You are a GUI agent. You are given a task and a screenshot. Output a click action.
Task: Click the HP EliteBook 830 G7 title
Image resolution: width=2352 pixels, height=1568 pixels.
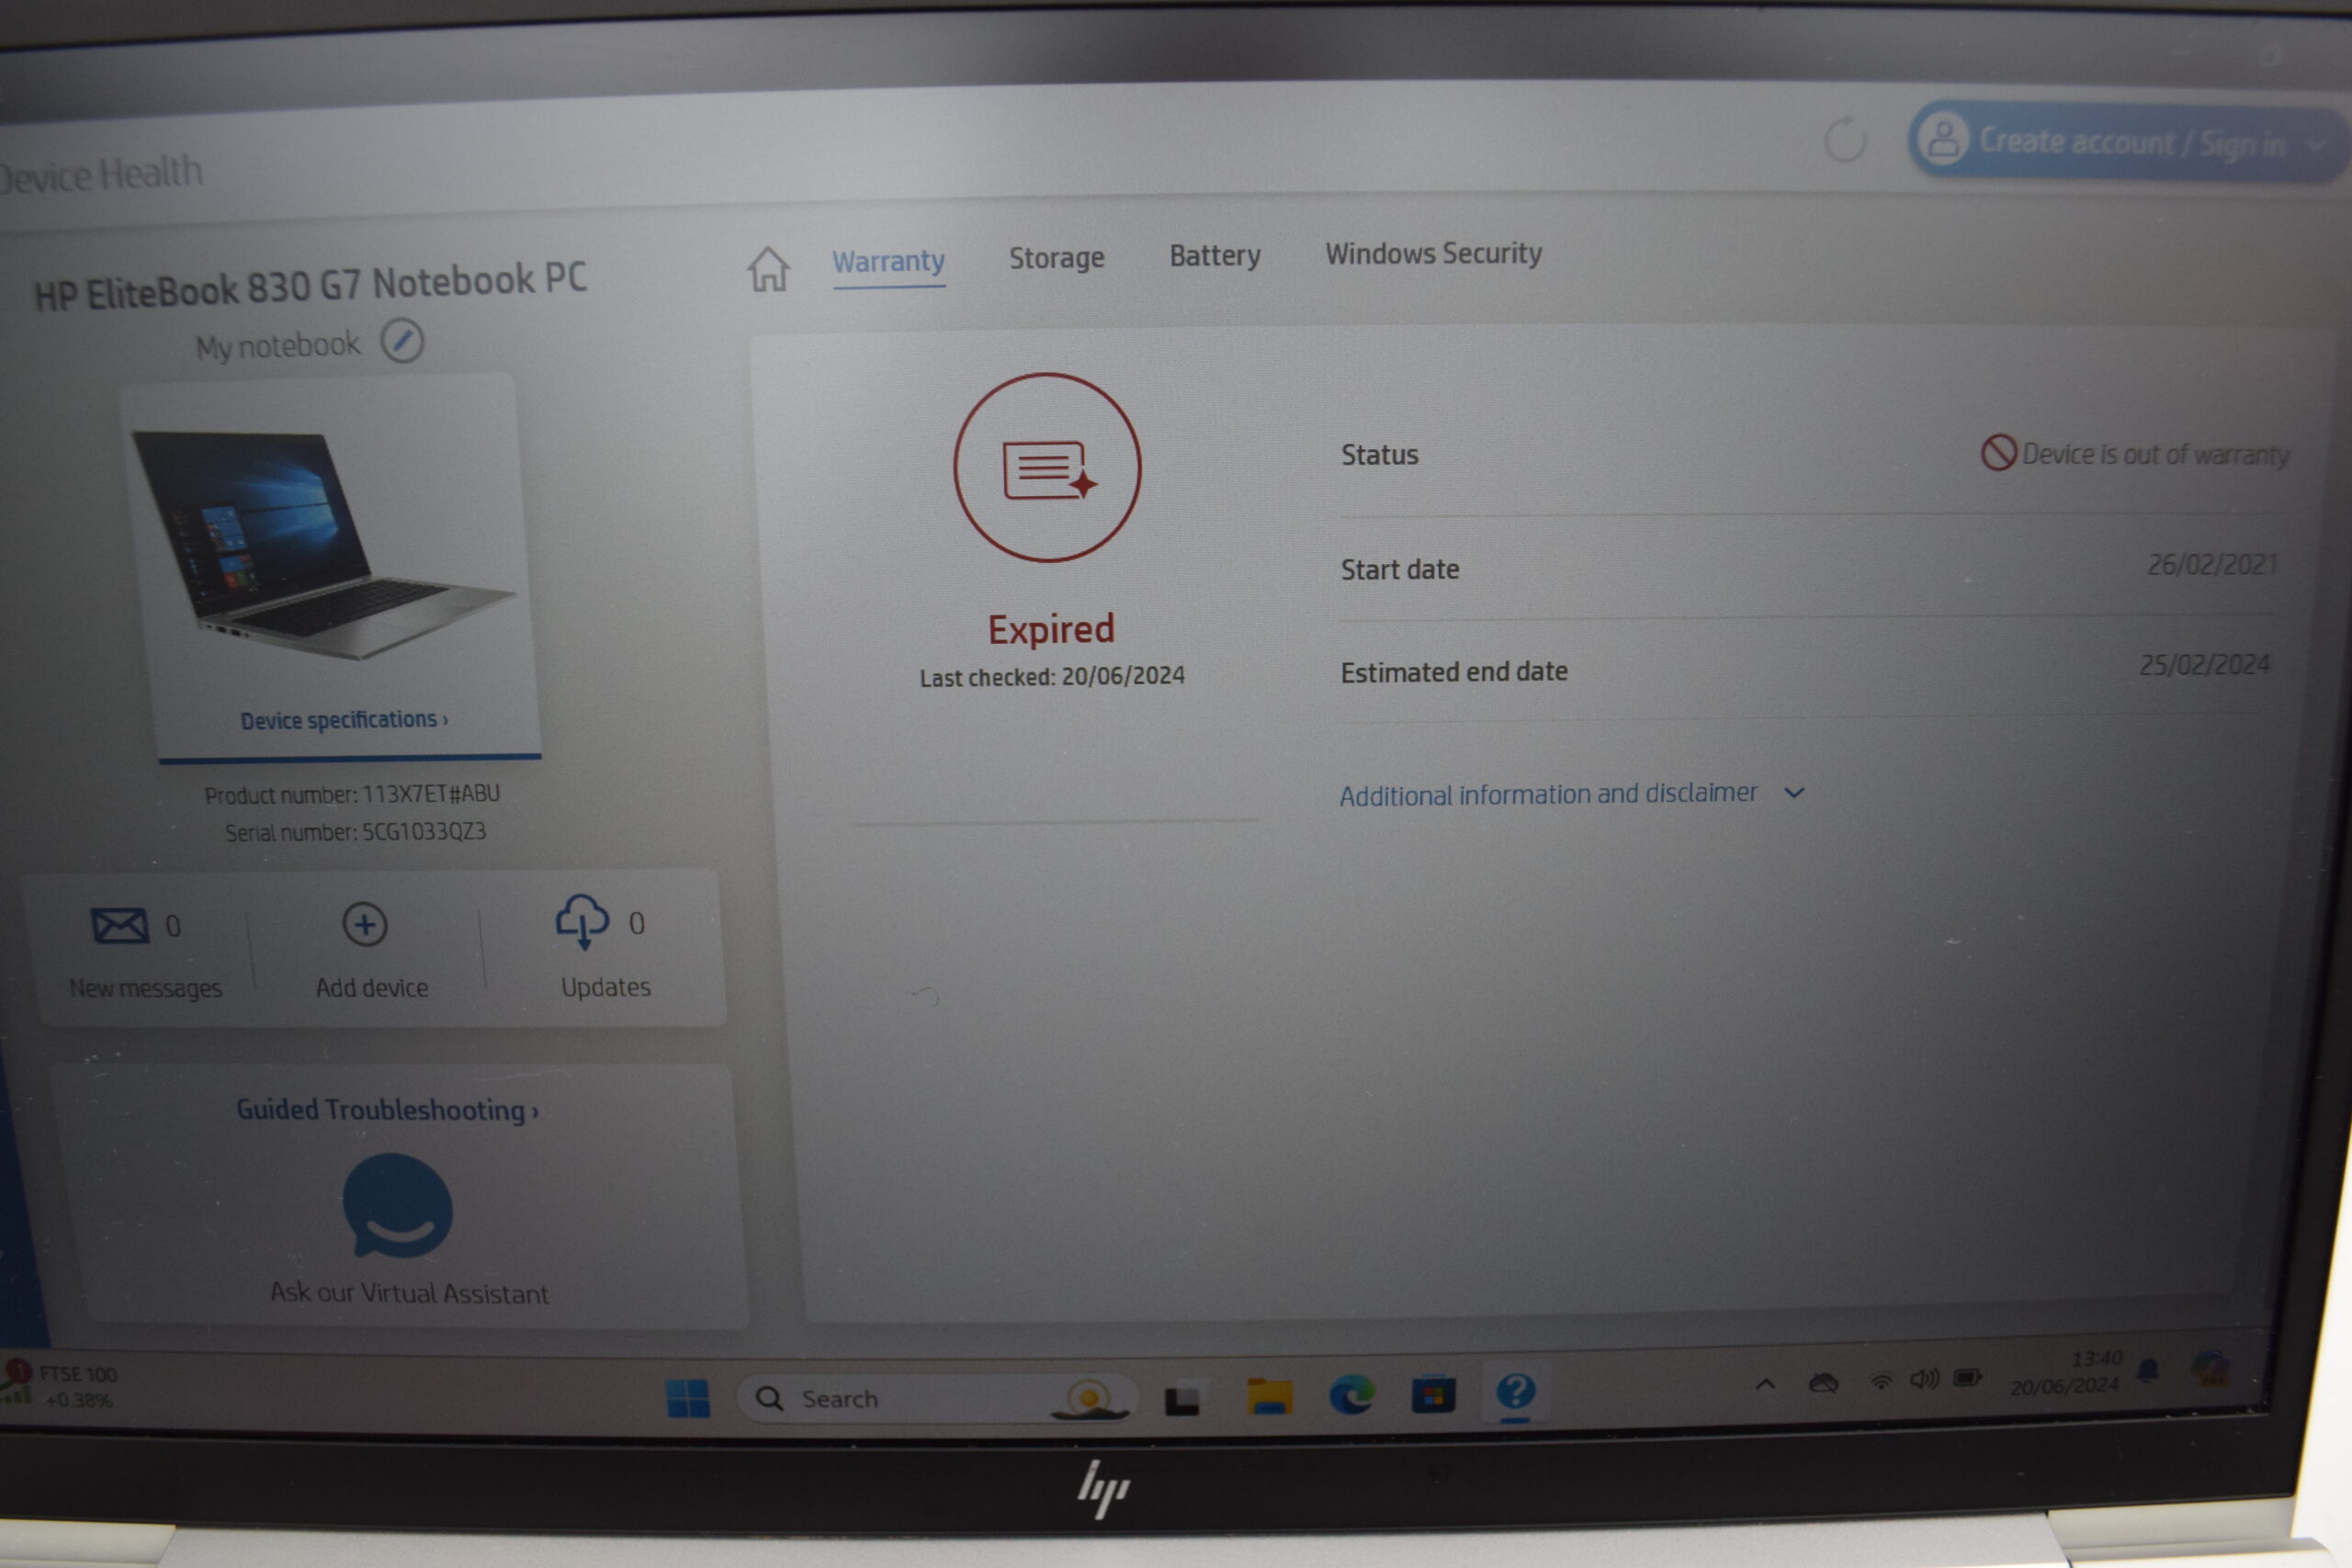coord(310,286)
